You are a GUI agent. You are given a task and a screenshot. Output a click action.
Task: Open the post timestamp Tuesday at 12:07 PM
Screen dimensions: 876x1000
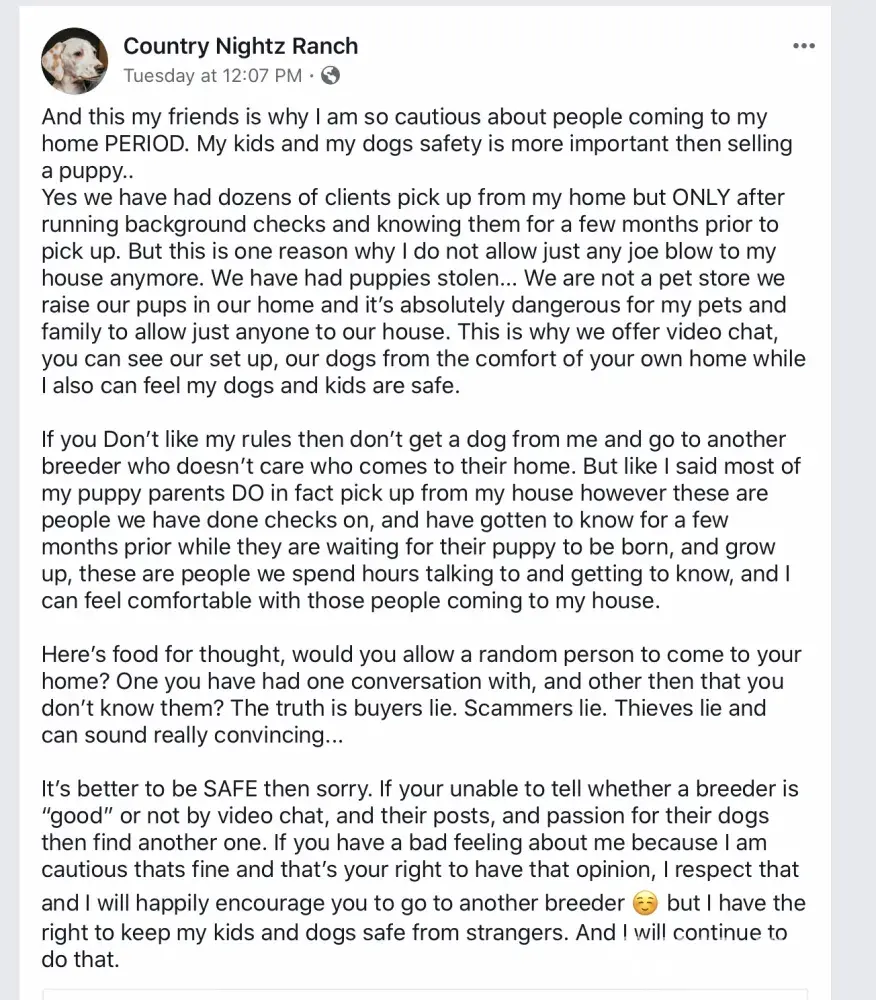pyautogui.click(x=212, y=75)
